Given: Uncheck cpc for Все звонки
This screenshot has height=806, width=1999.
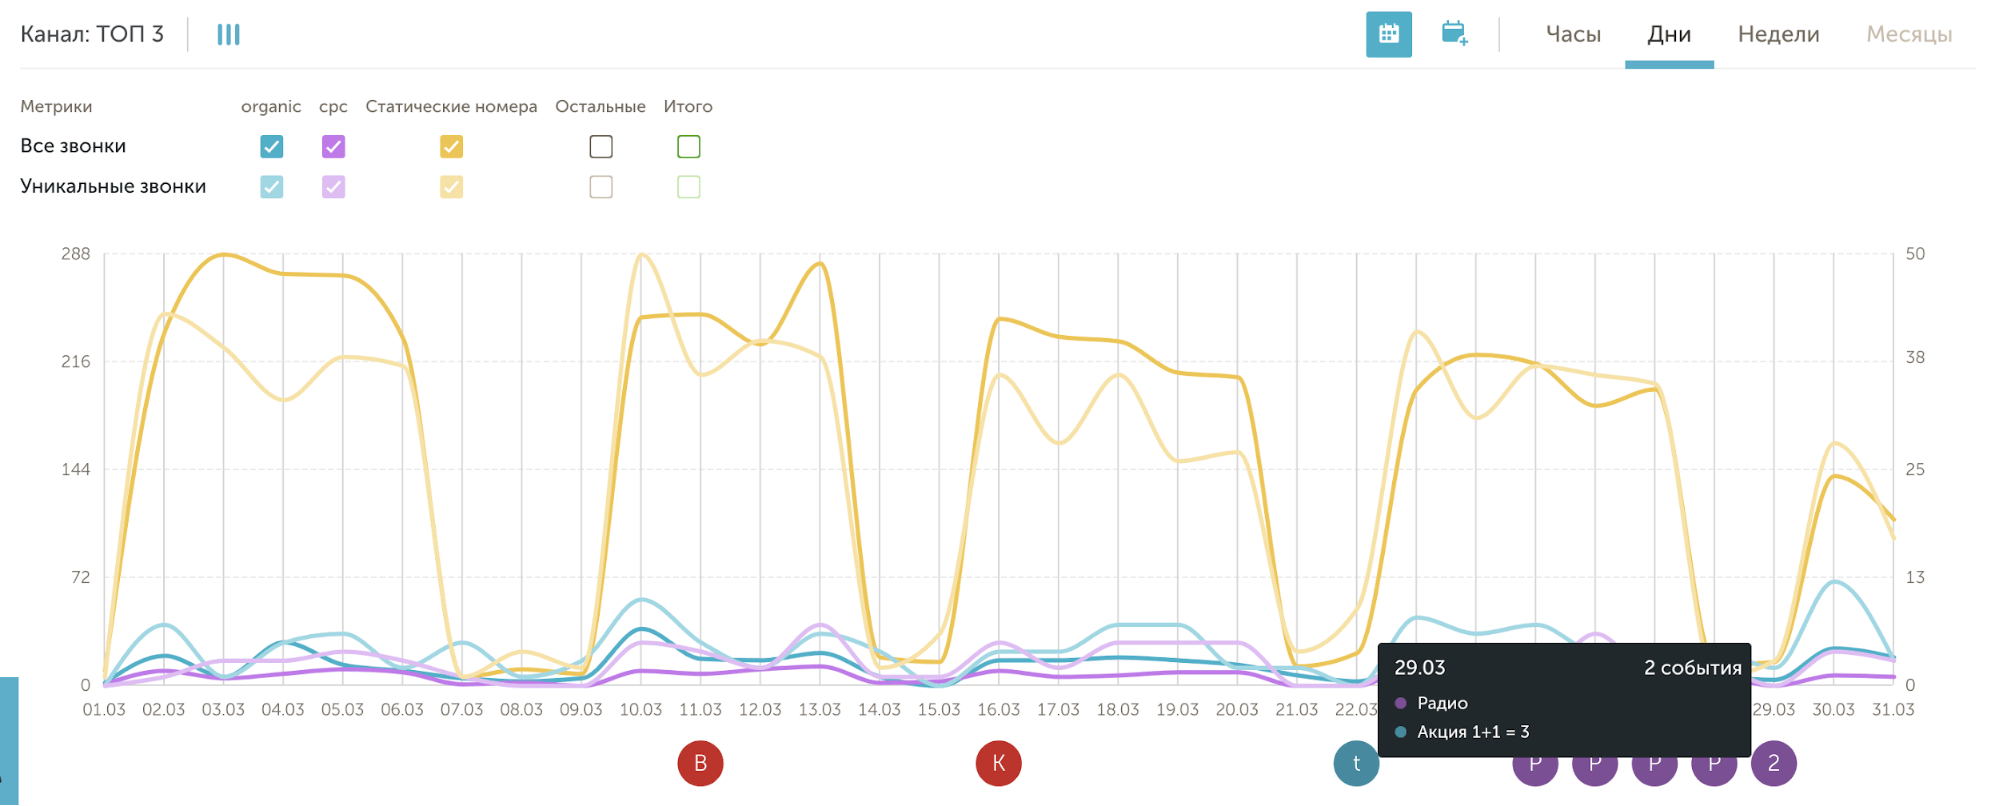Looking at the screenshot, I should (x=333, y=147).
